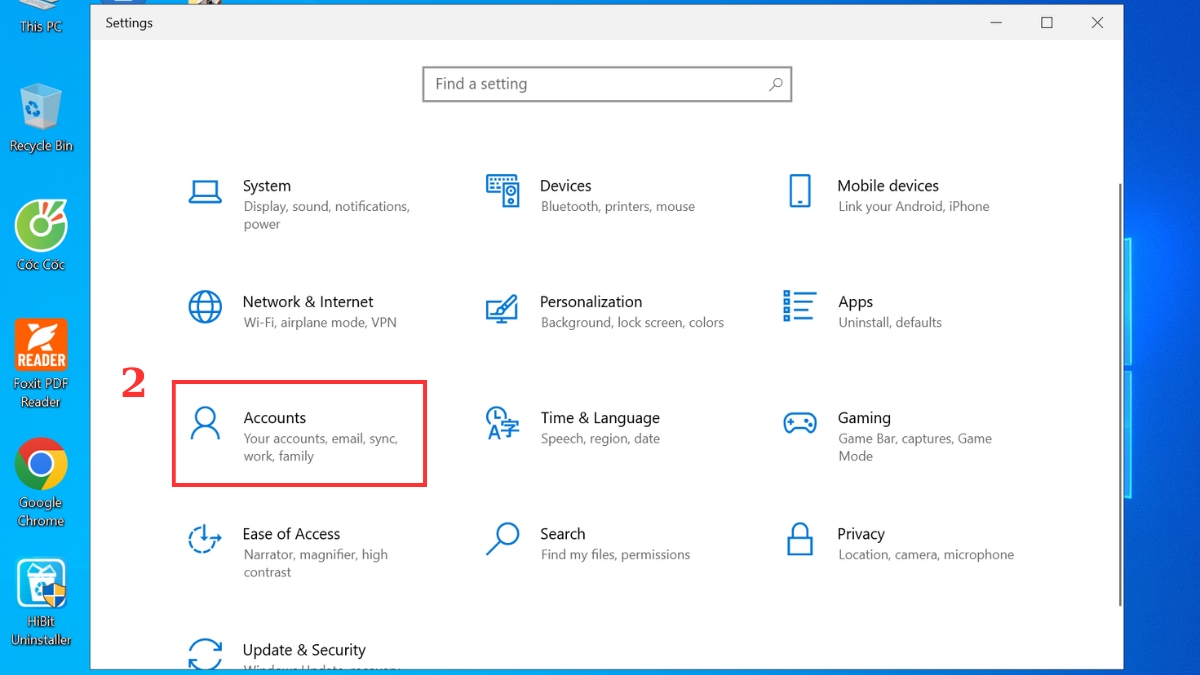
Task: Maximize the Settings window
Action: click(1047, 23)
